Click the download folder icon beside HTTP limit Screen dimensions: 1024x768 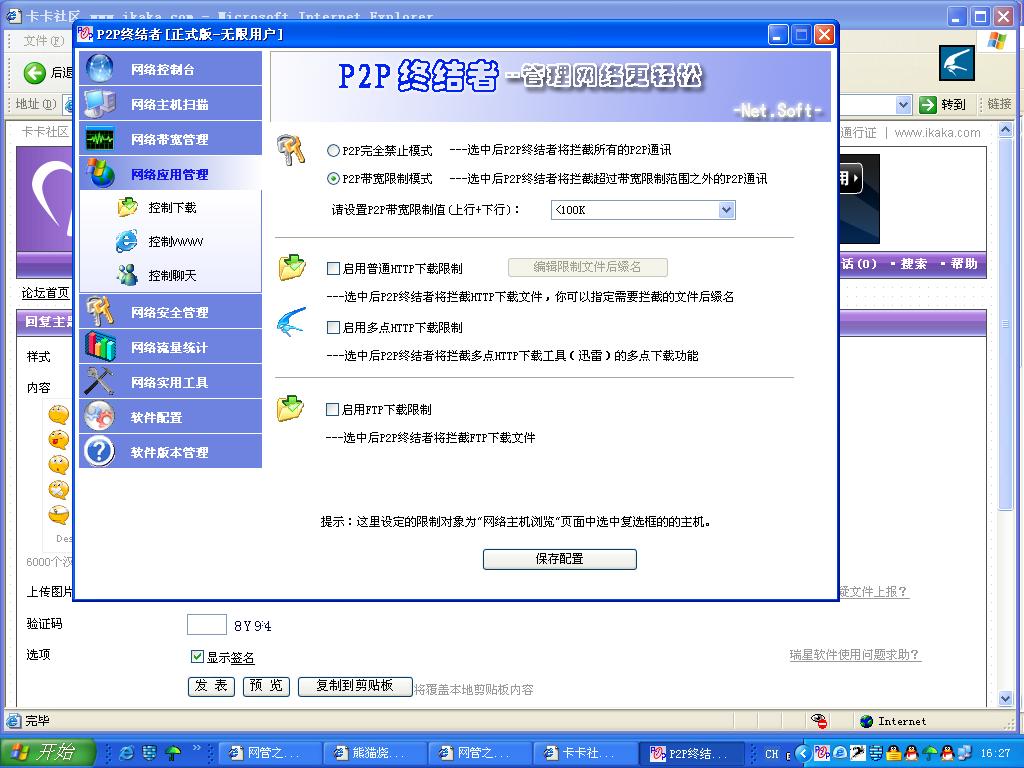point(291,268)
